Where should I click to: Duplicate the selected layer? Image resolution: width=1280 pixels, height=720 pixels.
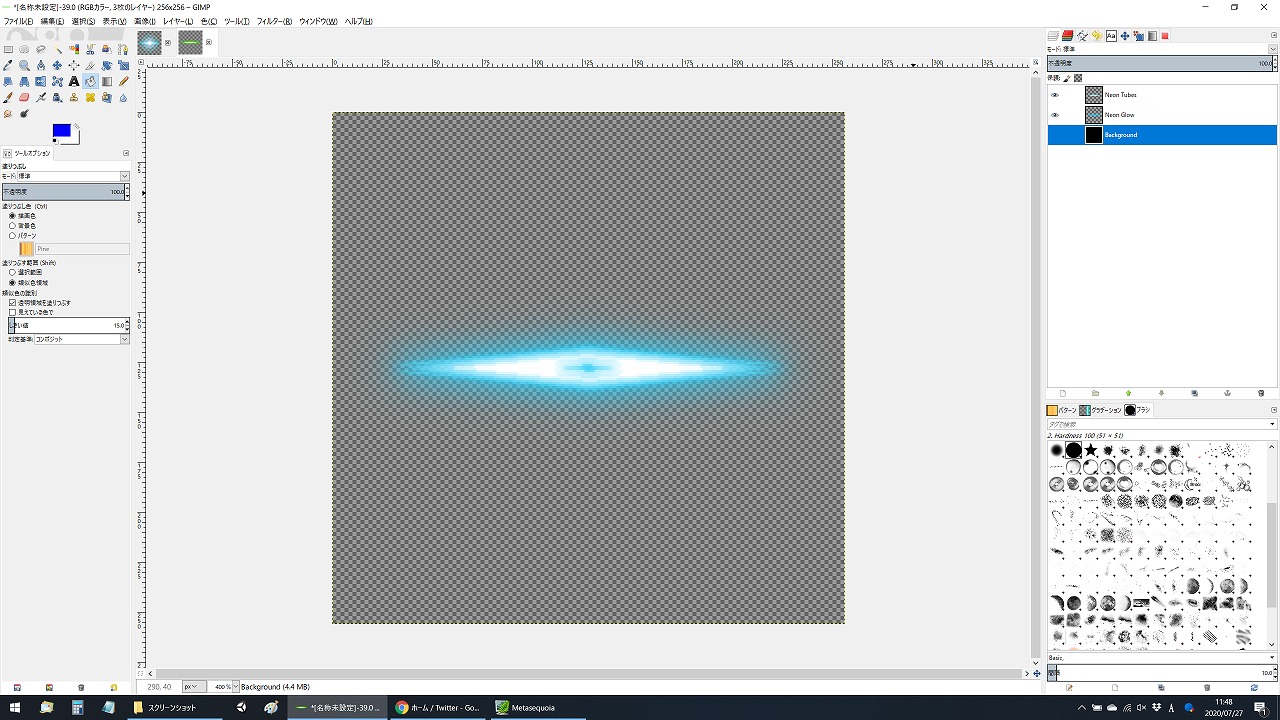[1194, 393]
